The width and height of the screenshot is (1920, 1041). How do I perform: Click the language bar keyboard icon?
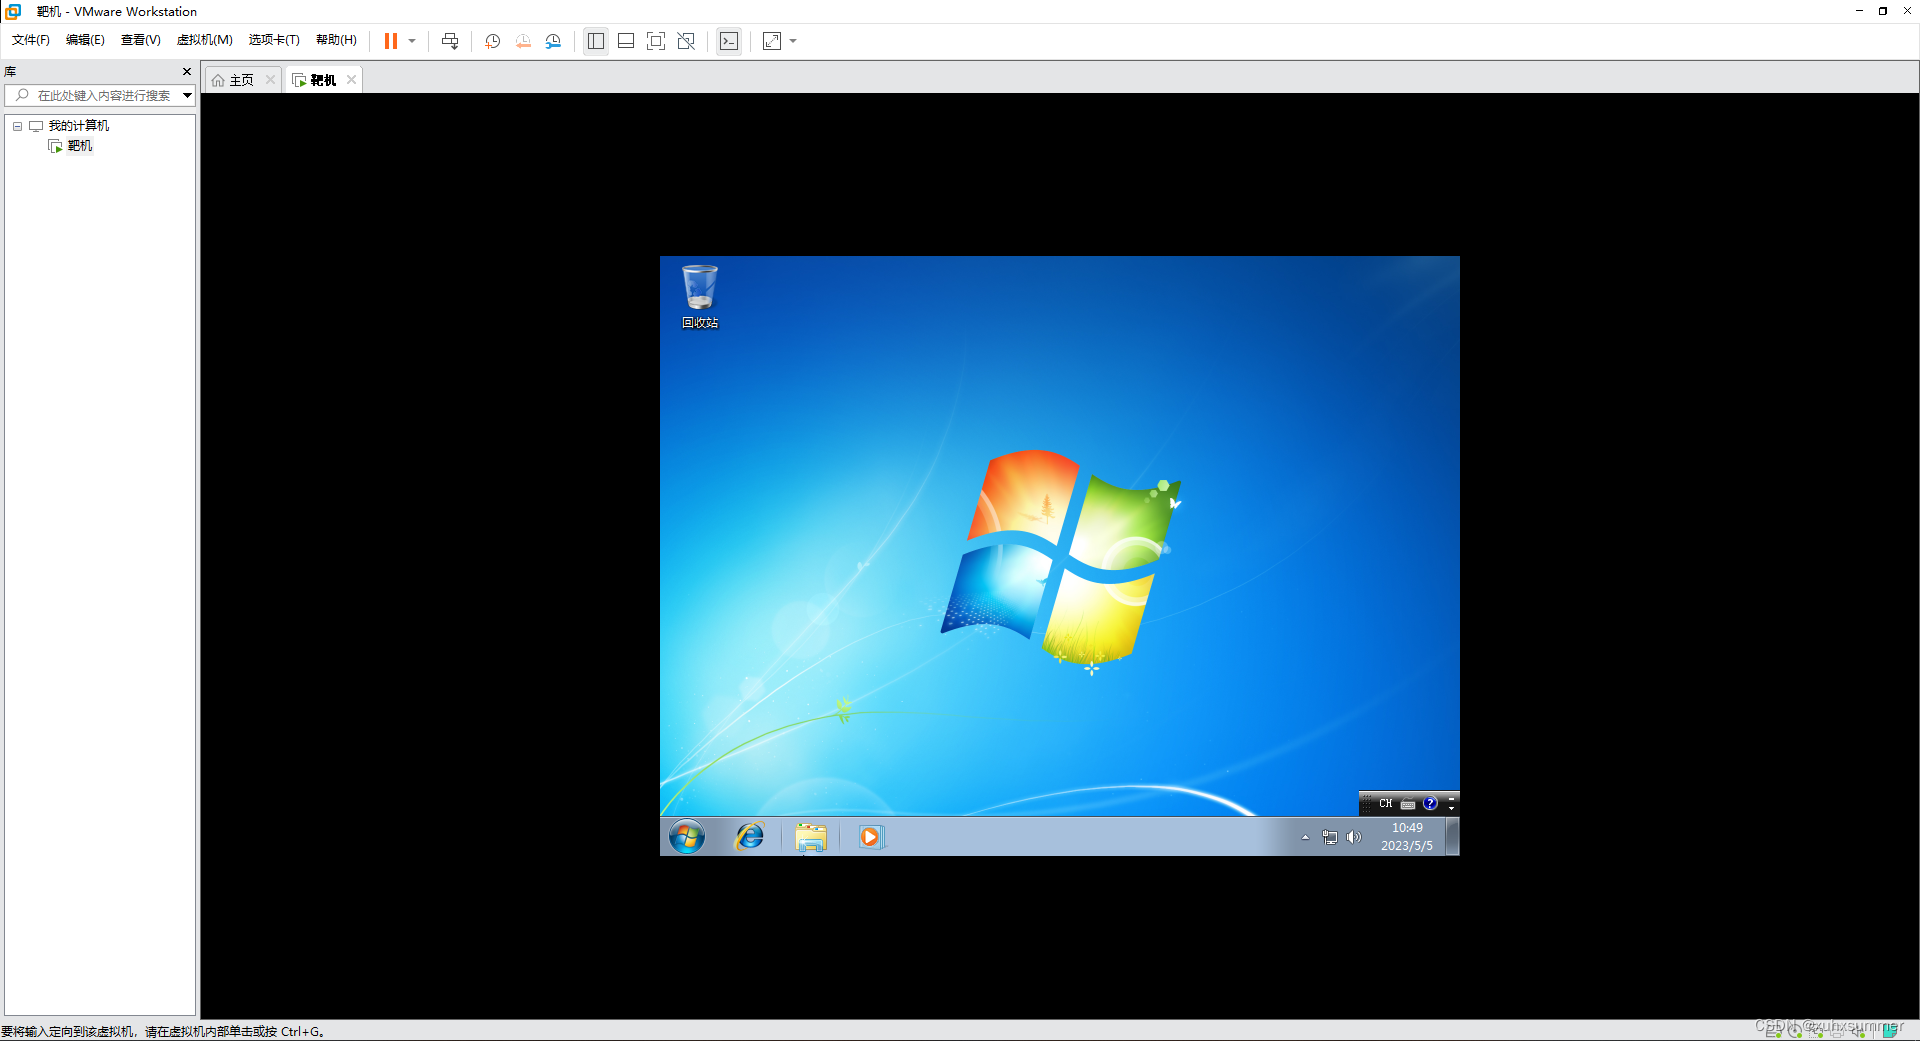tap(1408, 804)
